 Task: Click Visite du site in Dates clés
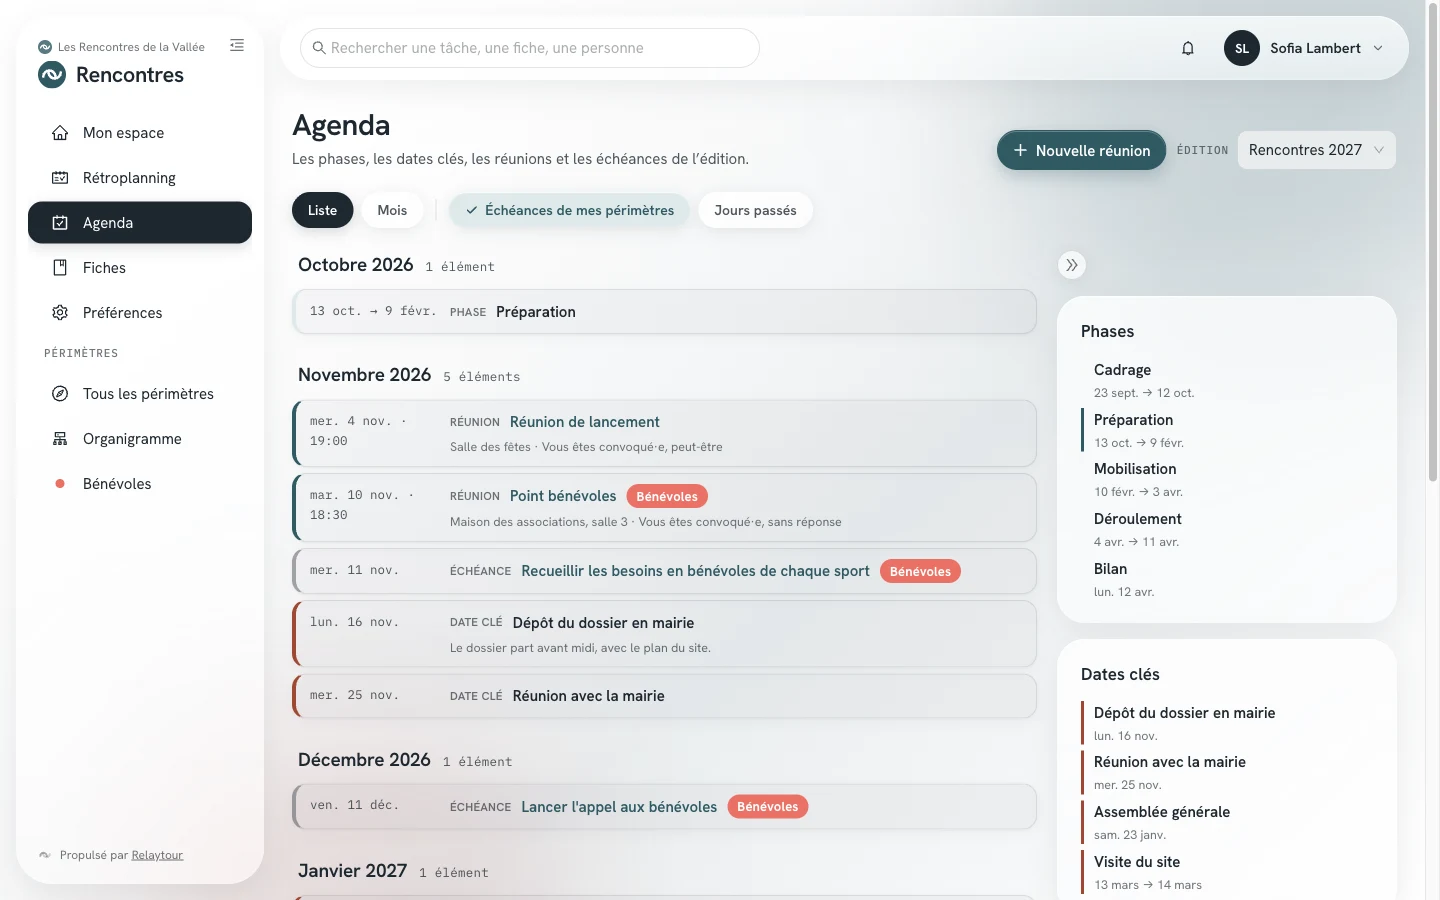tap(1227, 872)
